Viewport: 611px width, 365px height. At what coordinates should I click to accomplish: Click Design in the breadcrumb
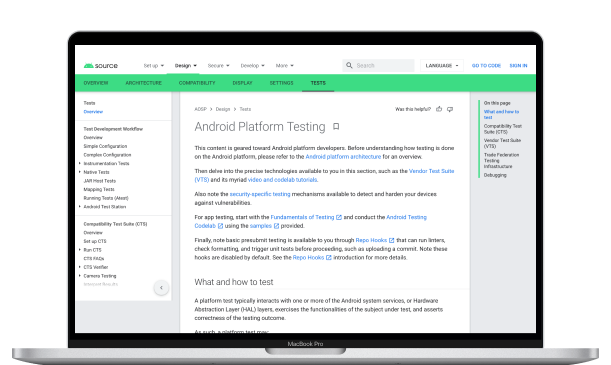[x=223, y=109]
